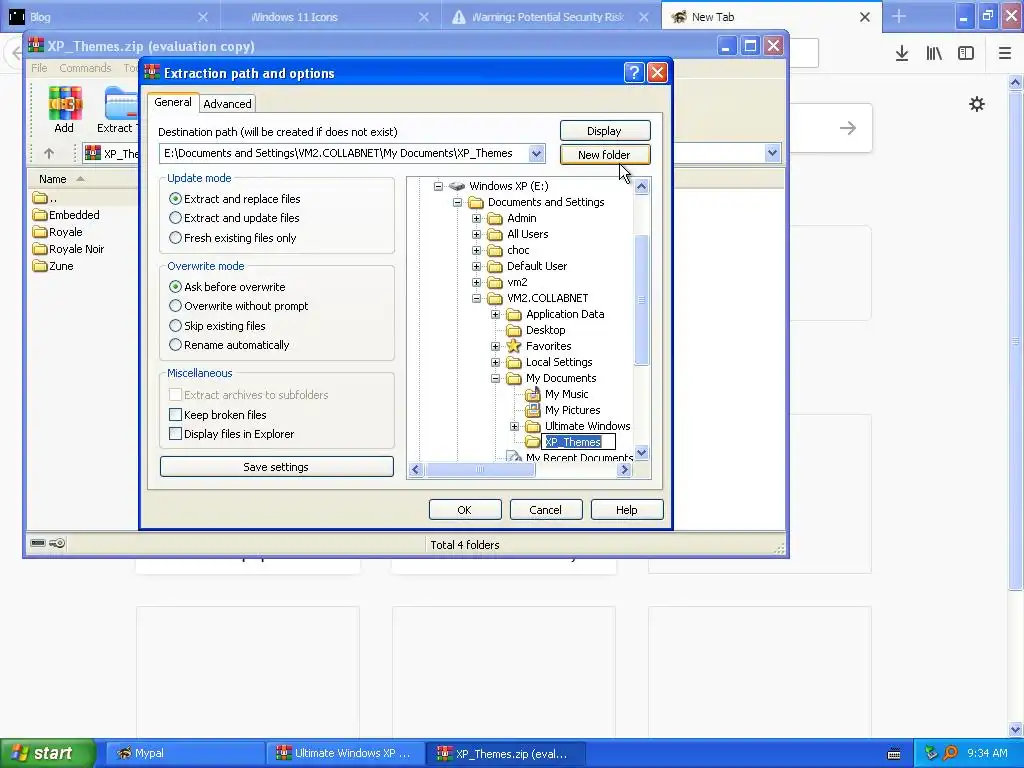Click the dialog Help button
1024x768 pixels.
627,510
